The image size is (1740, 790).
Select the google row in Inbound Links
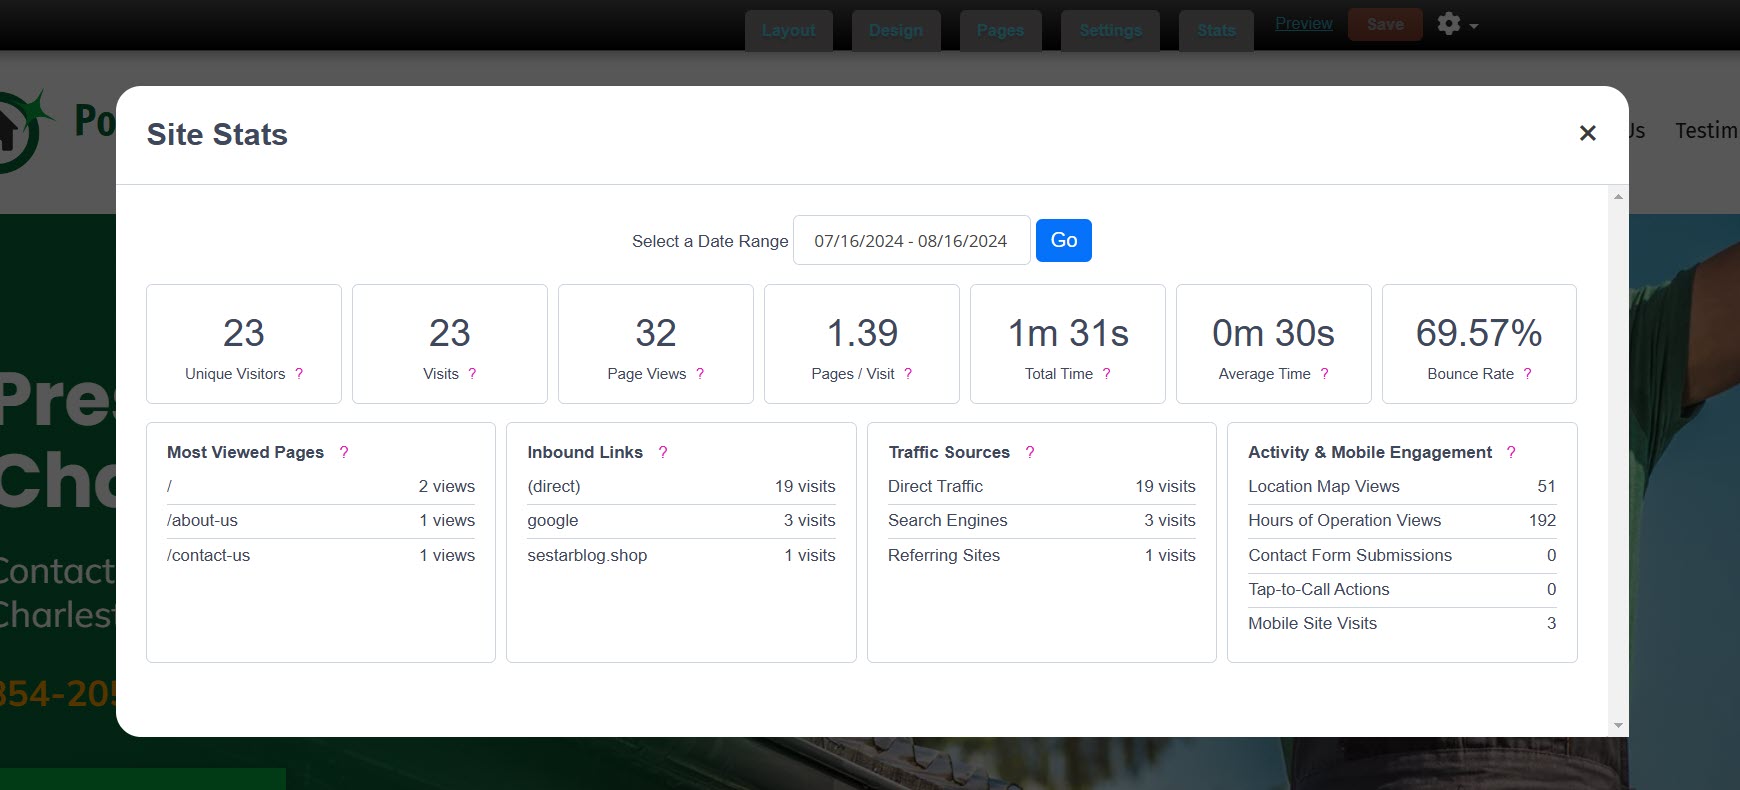click(681, 521)
